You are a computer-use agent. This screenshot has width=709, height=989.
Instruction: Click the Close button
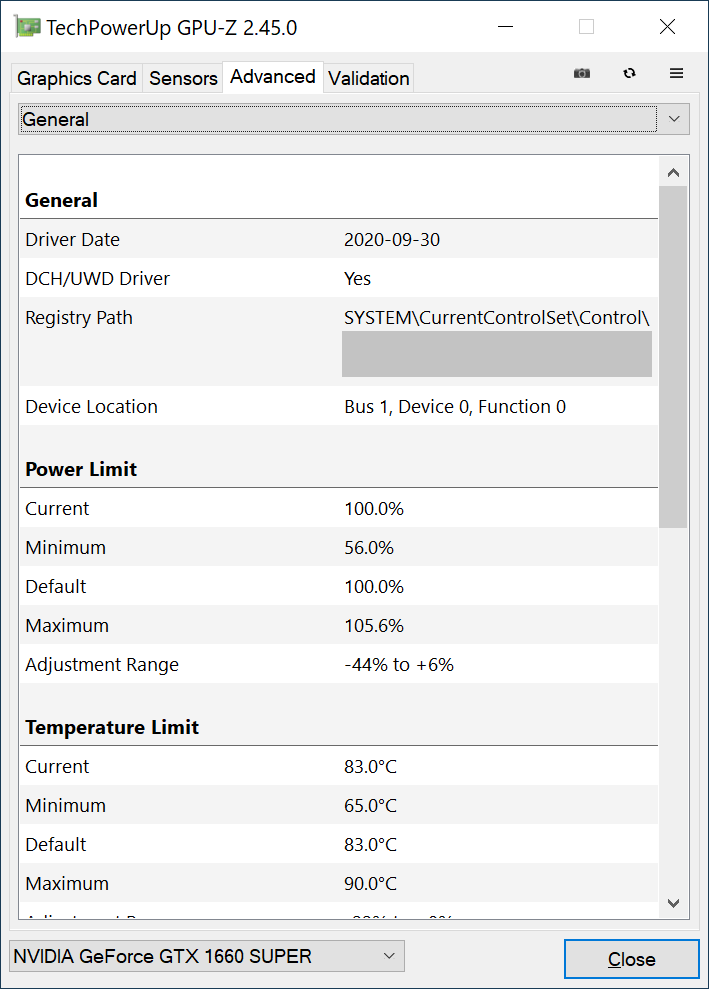631,959
